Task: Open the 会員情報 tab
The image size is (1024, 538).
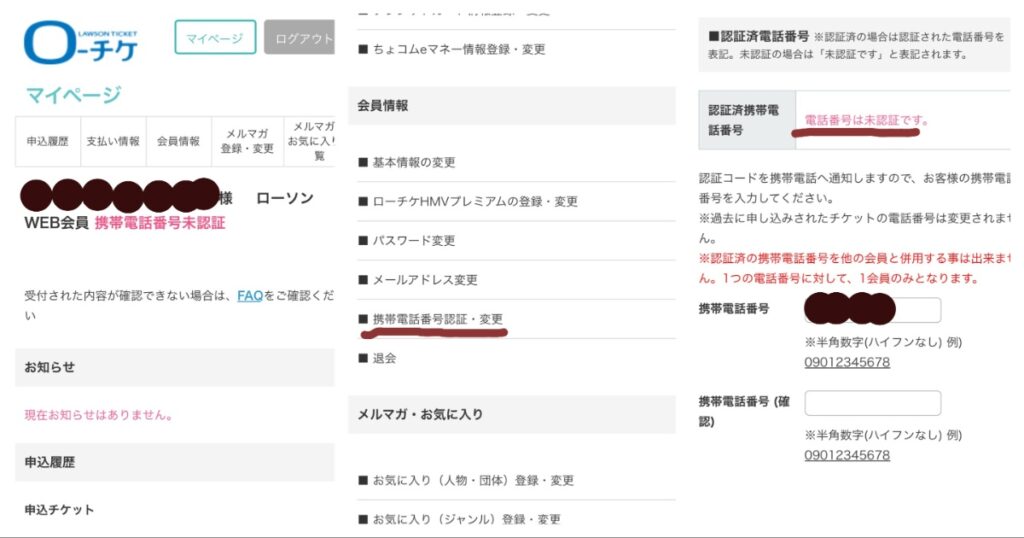Action: coord(178,142)
